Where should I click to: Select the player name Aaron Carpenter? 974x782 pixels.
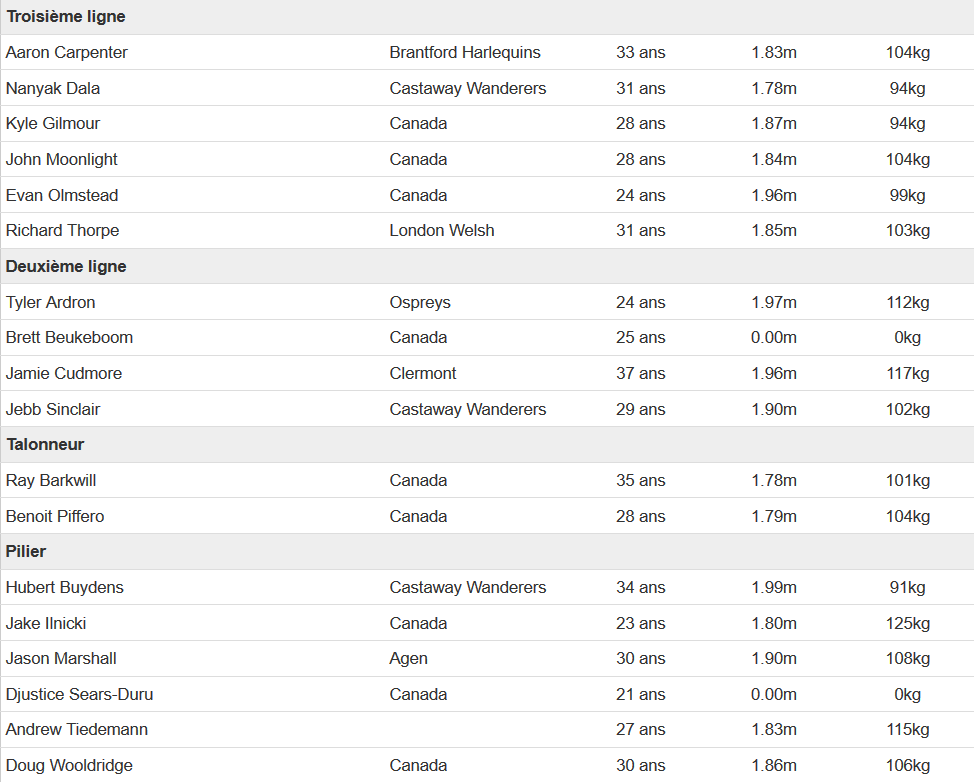[x=66, y=52]
